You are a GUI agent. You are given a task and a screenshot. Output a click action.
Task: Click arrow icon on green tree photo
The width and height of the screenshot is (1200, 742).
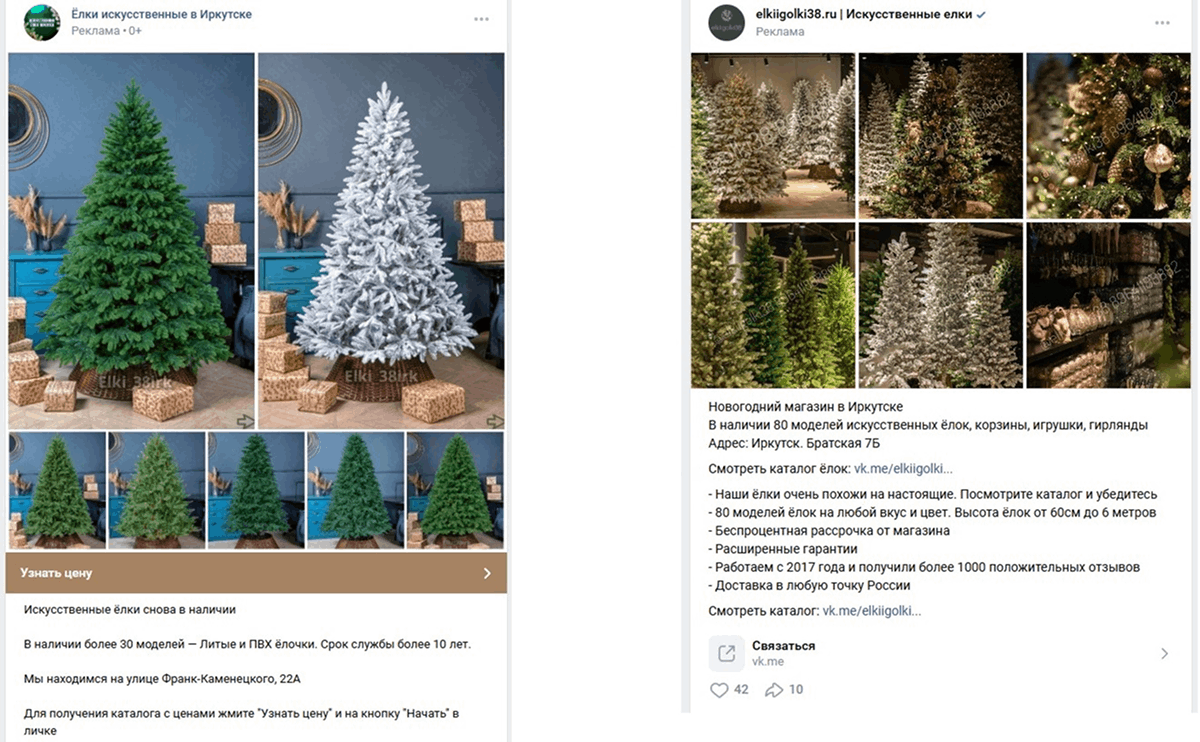244,421
